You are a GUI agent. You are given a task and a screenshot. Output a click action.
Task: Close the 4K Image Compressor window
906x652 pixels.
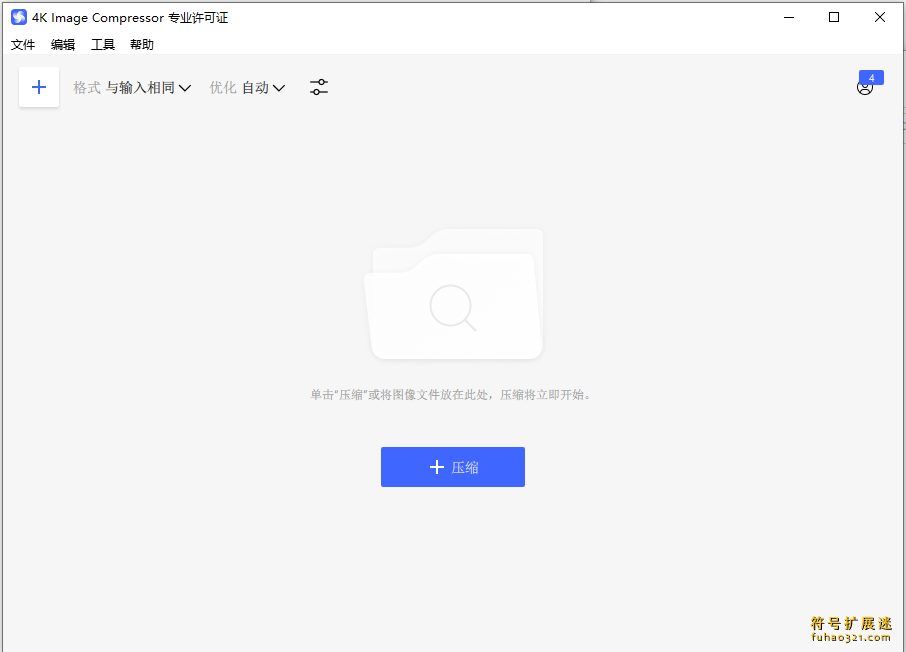pyautogui.click(x=880, y=17)
